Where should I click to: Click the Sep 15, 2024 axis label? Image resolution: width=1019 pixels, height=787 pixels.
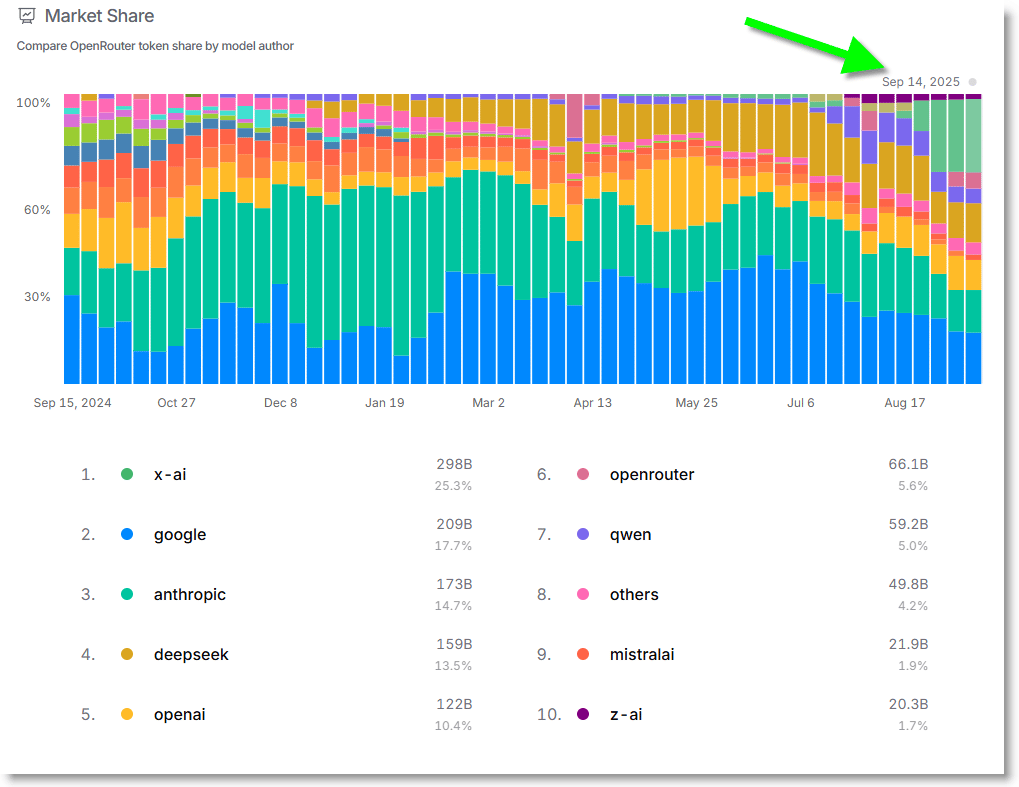click(72, 403)
